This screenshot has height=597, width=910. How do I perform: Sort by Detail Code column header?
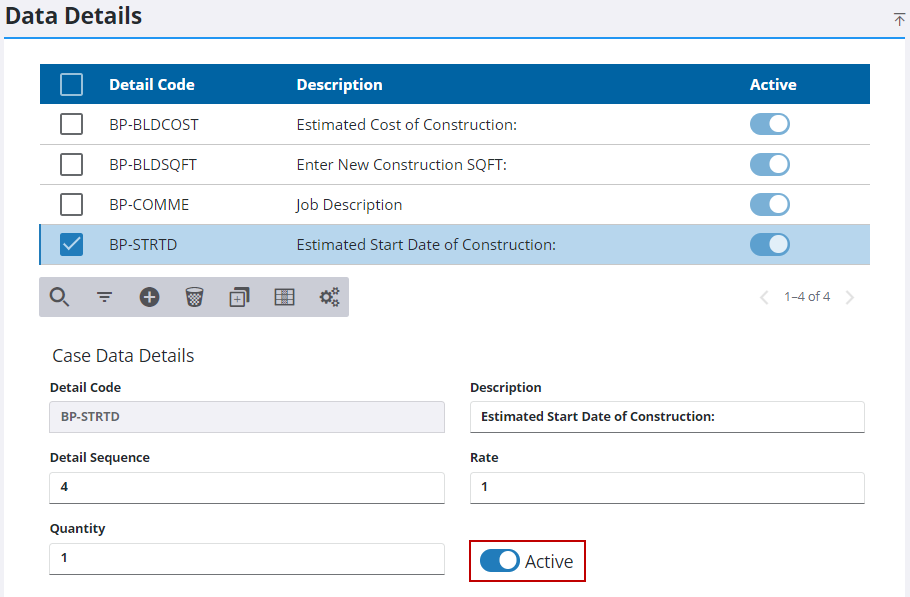coord(152,85)
